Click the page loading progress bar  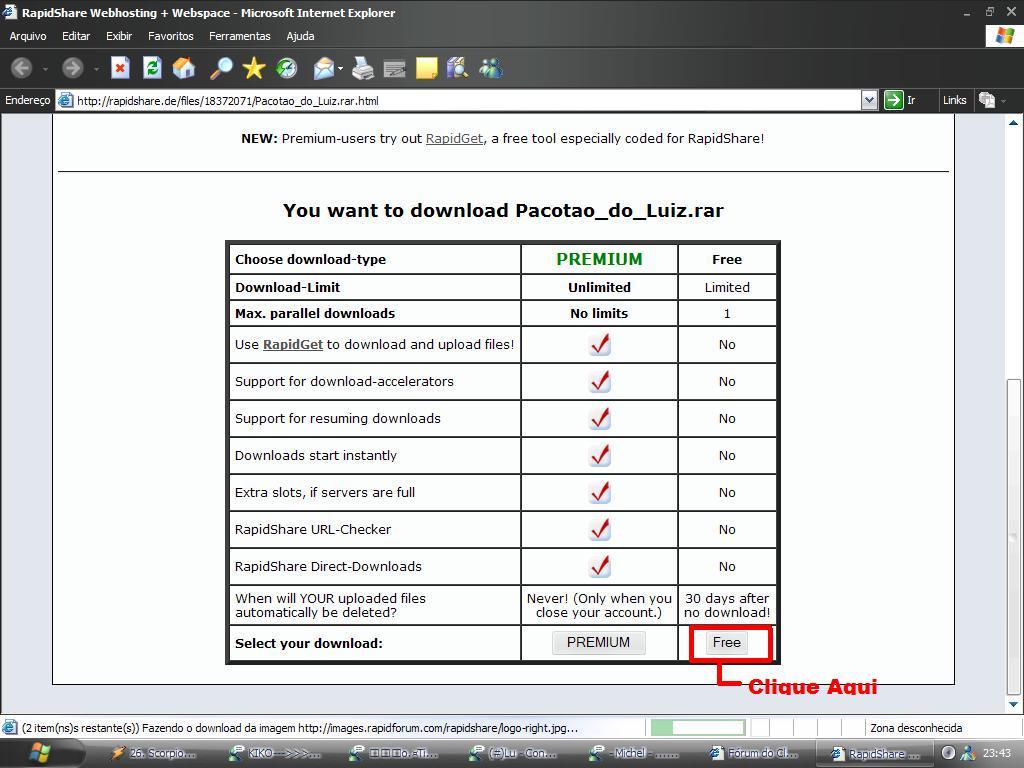coord(698,727)
